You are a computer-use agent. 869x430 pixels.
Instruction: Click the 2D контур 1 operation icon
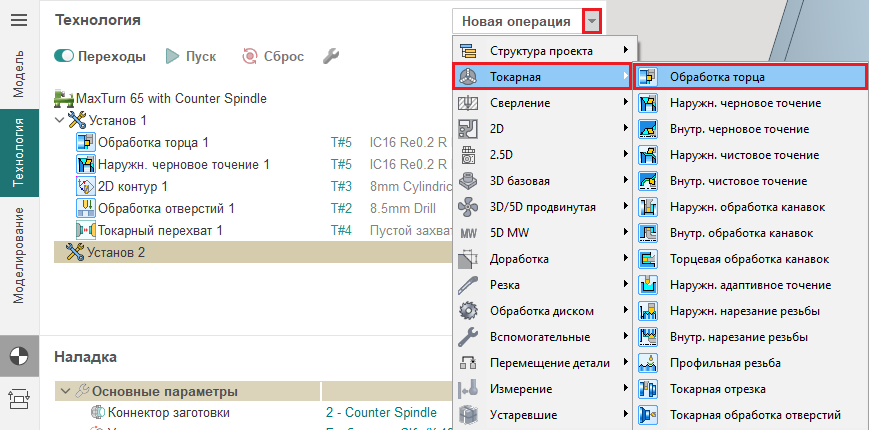[x=86, y=186]
